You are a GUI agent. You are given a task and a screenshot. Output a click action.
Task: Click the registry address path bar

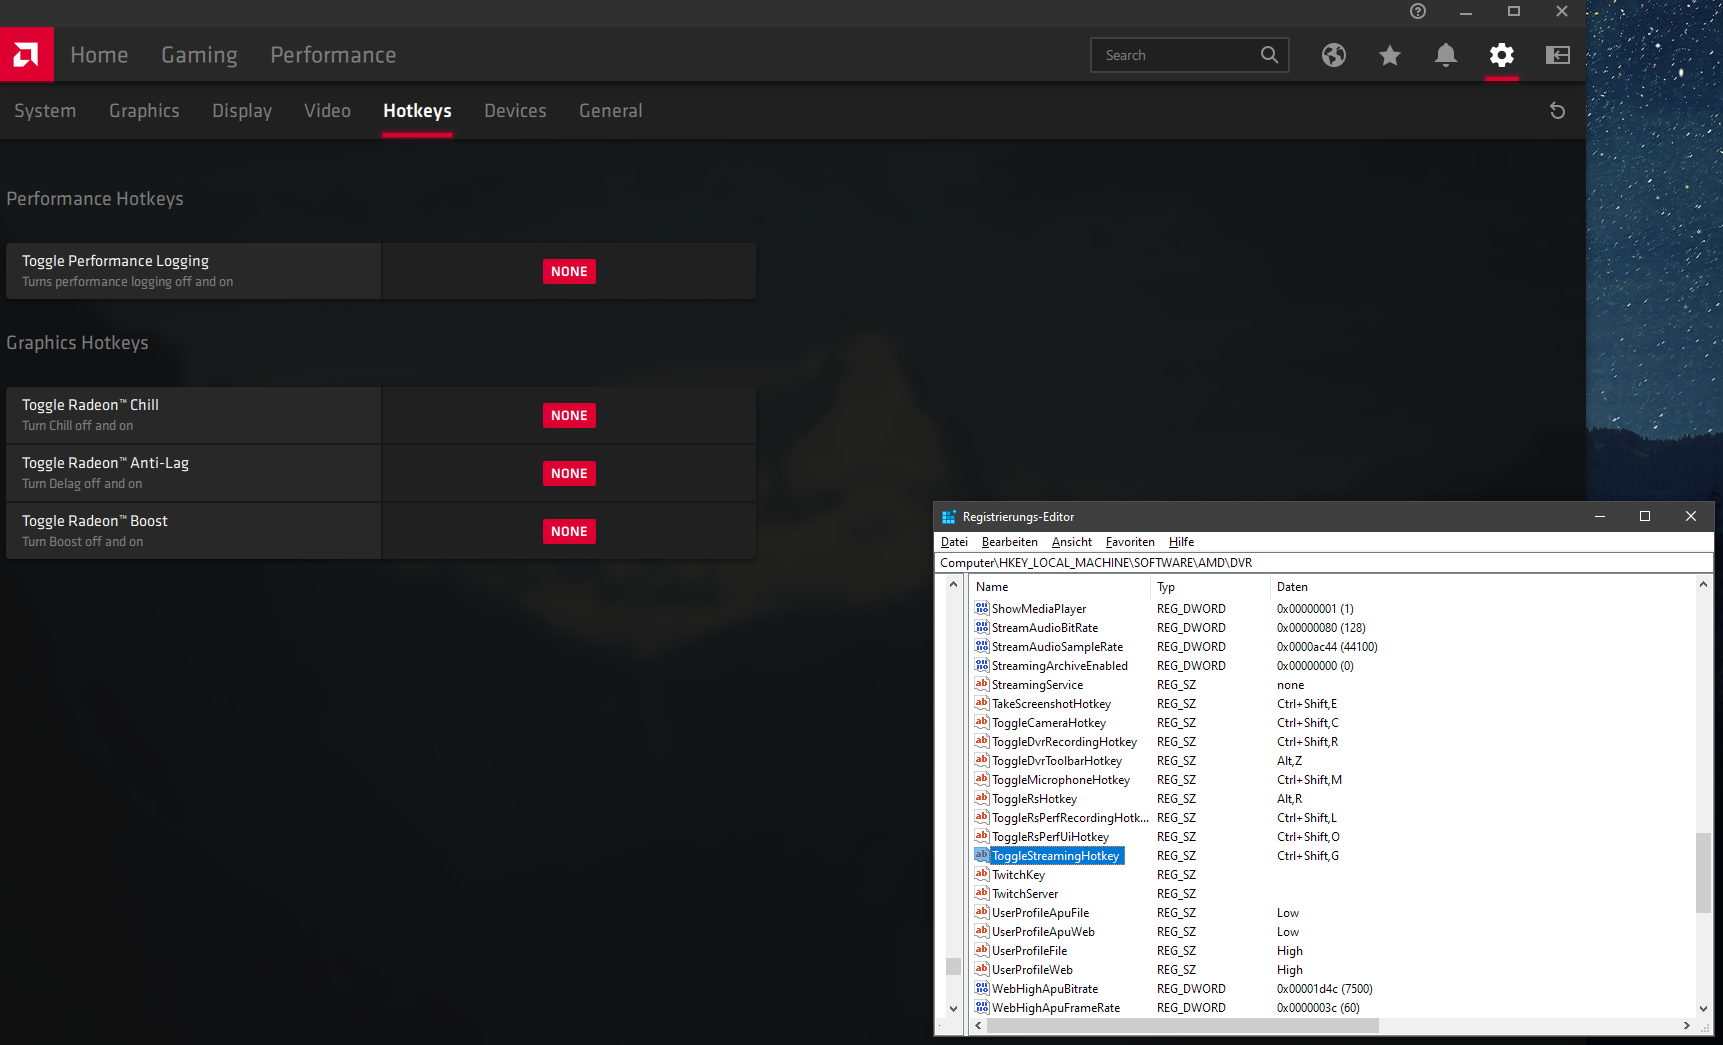(1323, 563)
